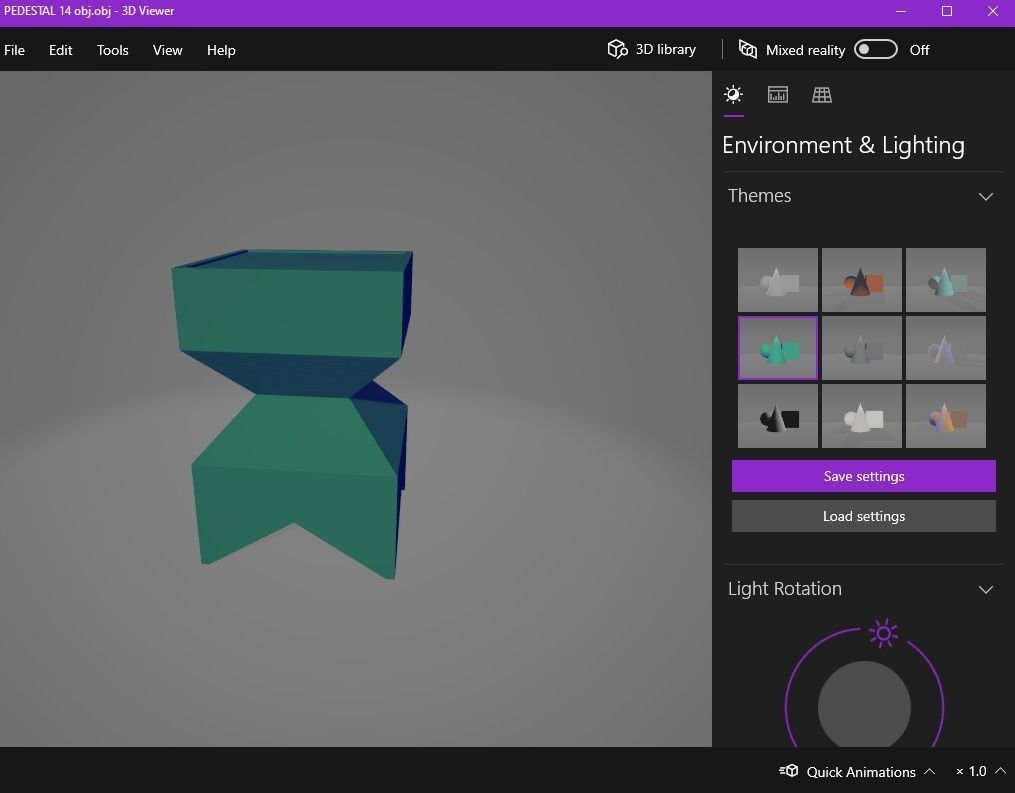Open the File menu
Viewport: 1015px width, 793px height.
coord(14,50)
